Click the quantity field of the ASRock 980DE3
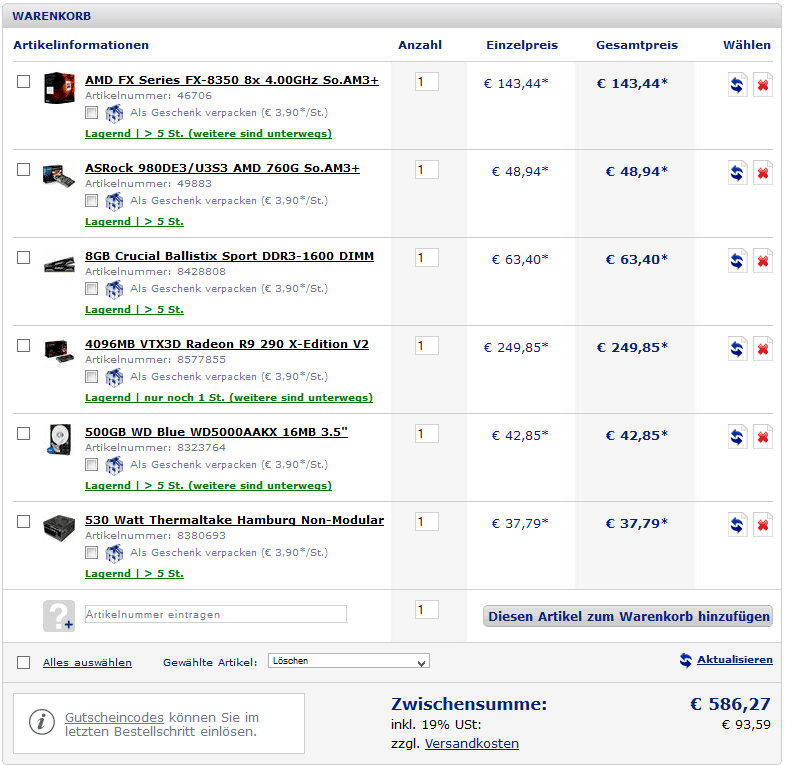The height and width of the screenshot is (765, 785). pyautogui.click(x=427, y=170)
